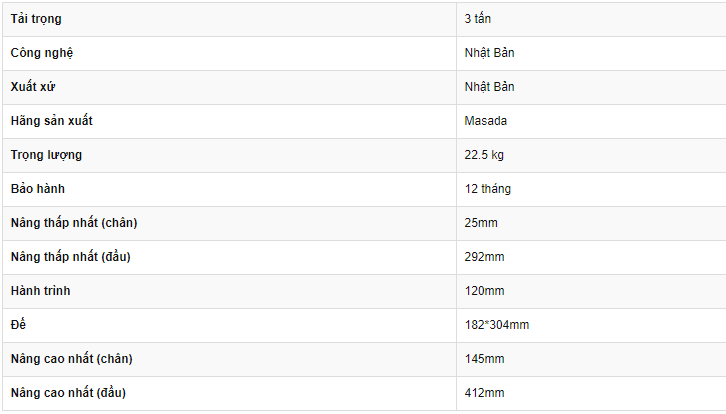
Task: Click the 'Công nghệ' row label
Action: point(42,53)
